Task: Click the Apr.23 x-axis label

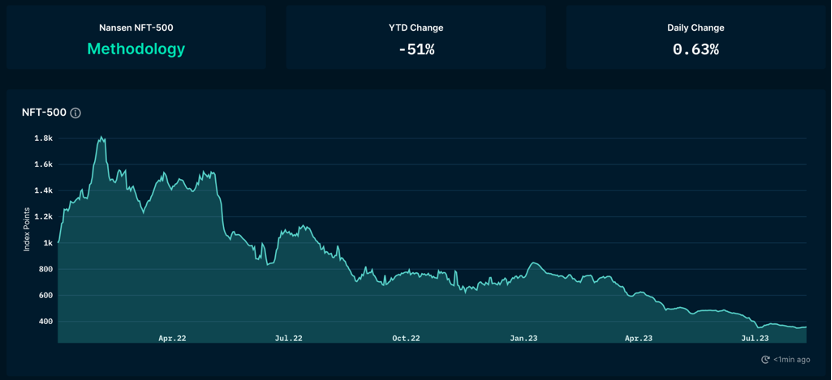Action: coord(639,338)
